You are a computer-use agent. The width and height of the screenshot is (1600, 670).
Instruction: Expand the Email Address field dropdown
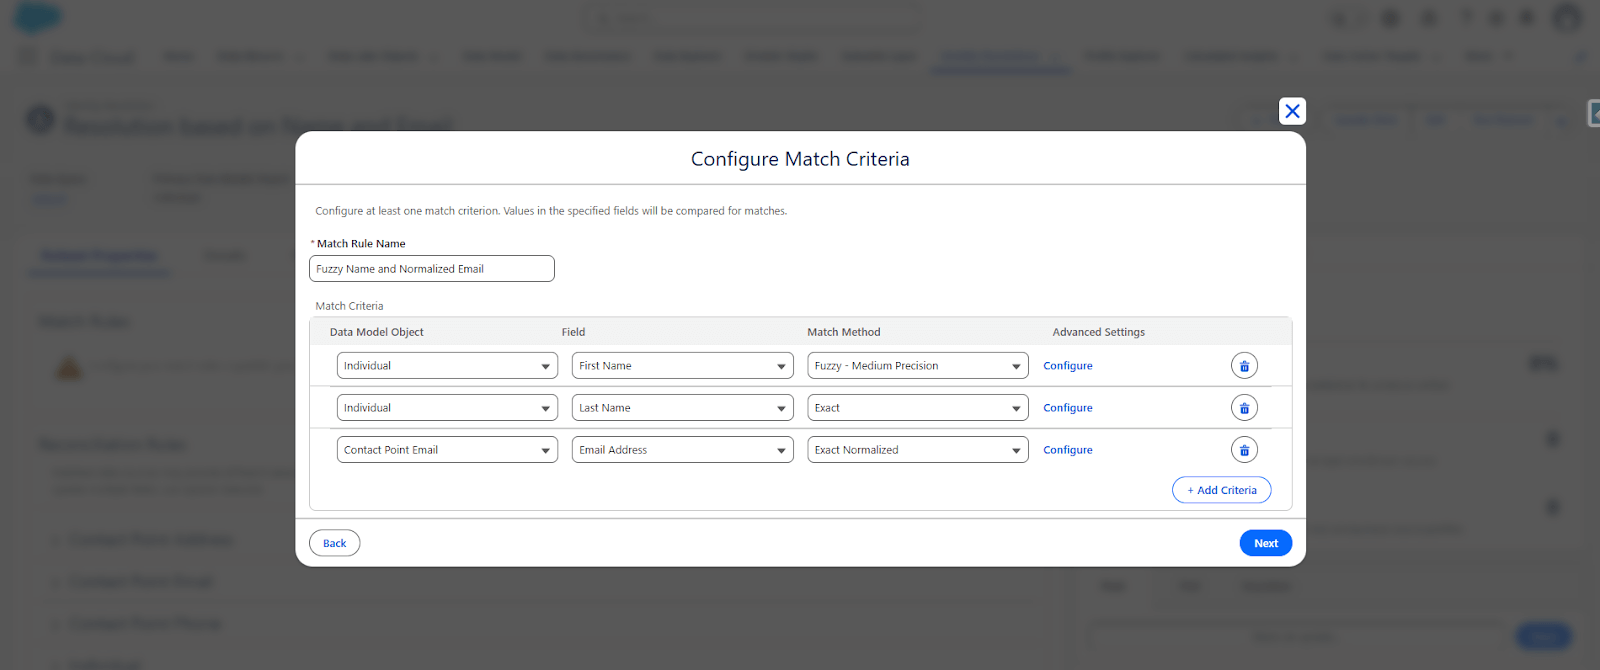(682, 450)
